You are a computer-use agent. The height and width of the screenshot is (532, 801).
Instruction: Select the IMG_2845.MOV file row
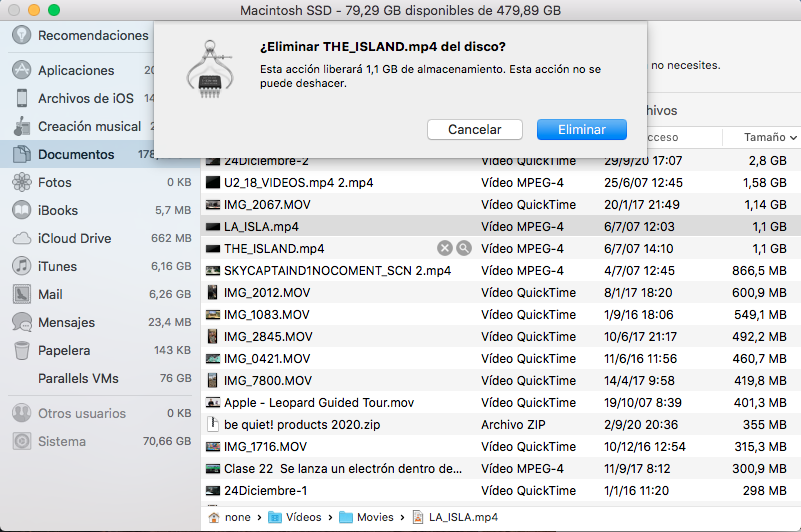[x=501, y=336]
